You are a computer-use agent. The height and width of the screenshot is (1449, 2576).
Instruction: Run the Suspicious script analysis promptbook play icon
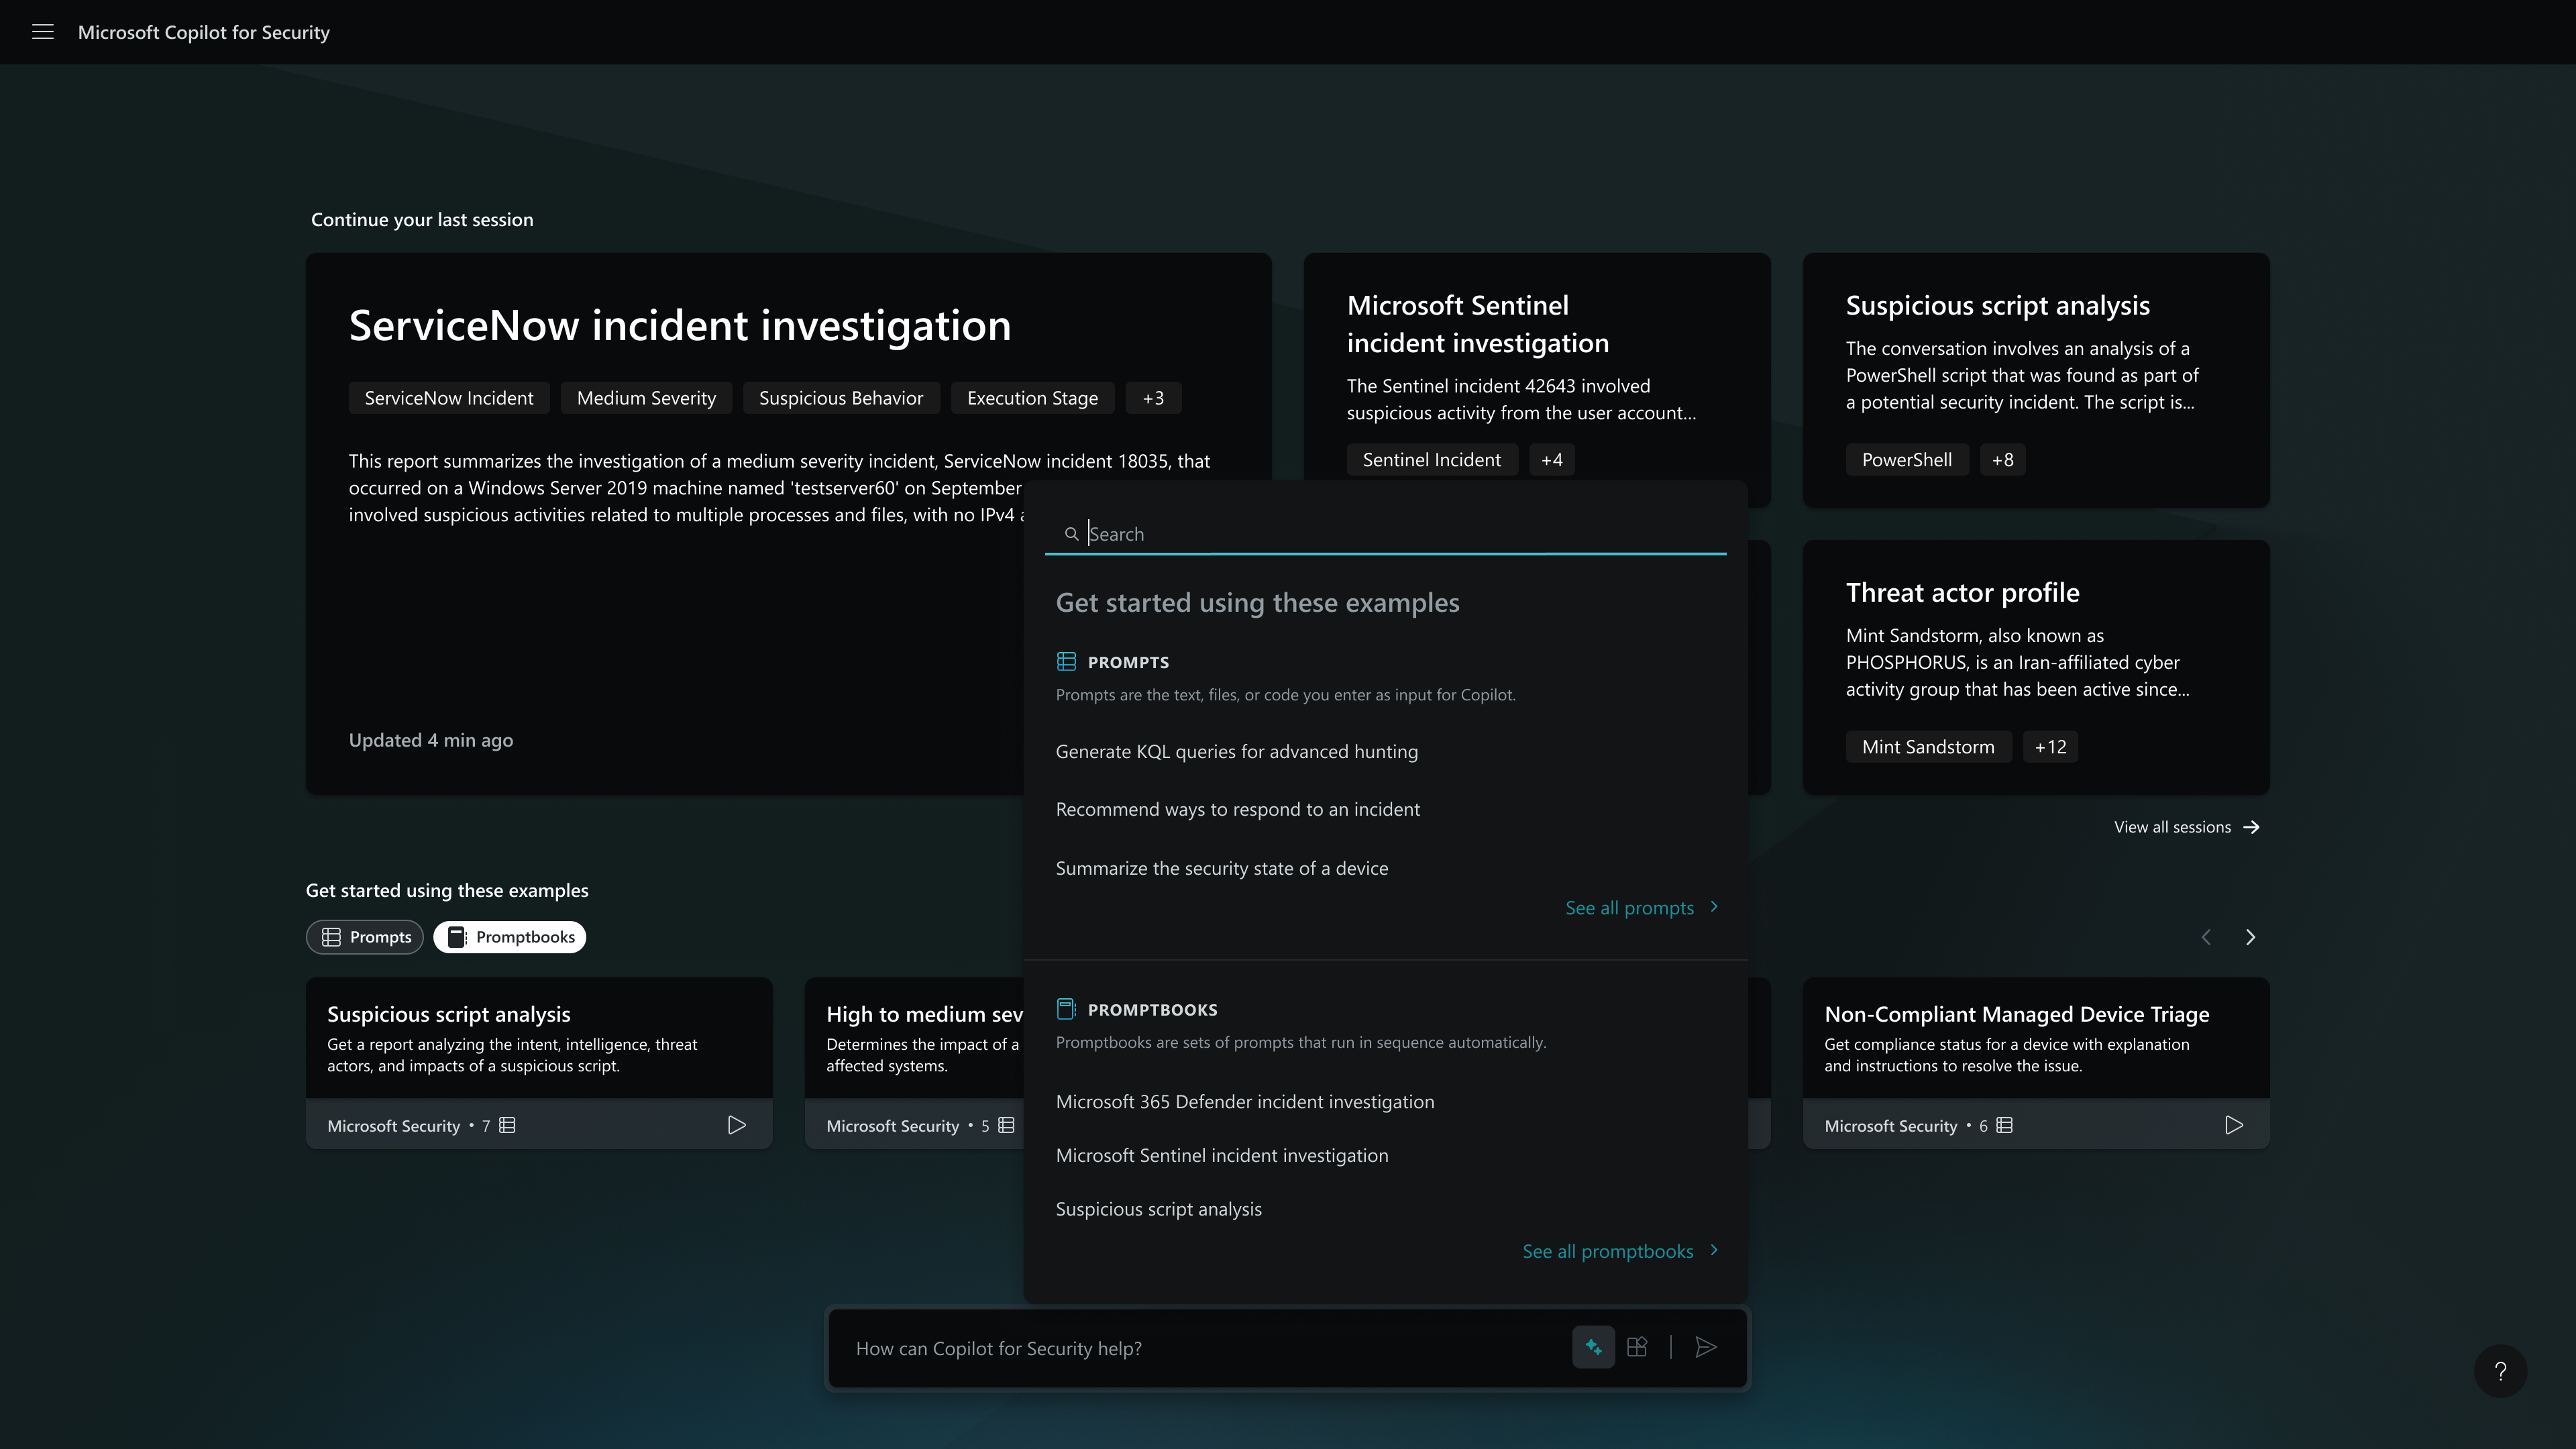(737, 1125)
